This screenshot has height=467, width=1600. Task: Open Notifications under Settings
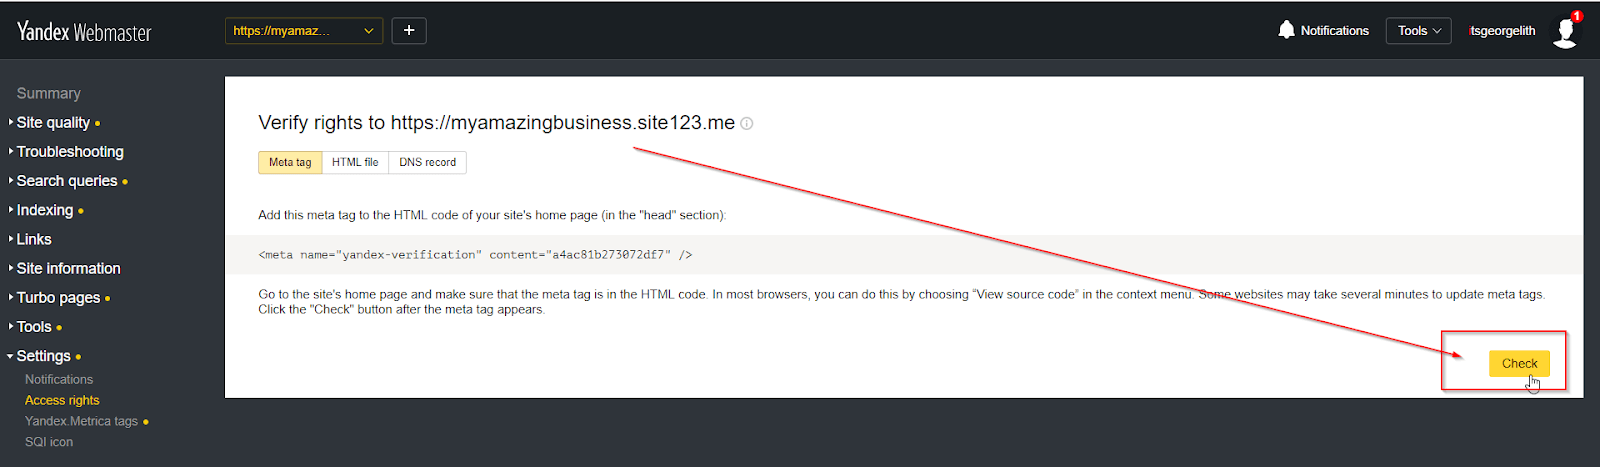(59, 379)
